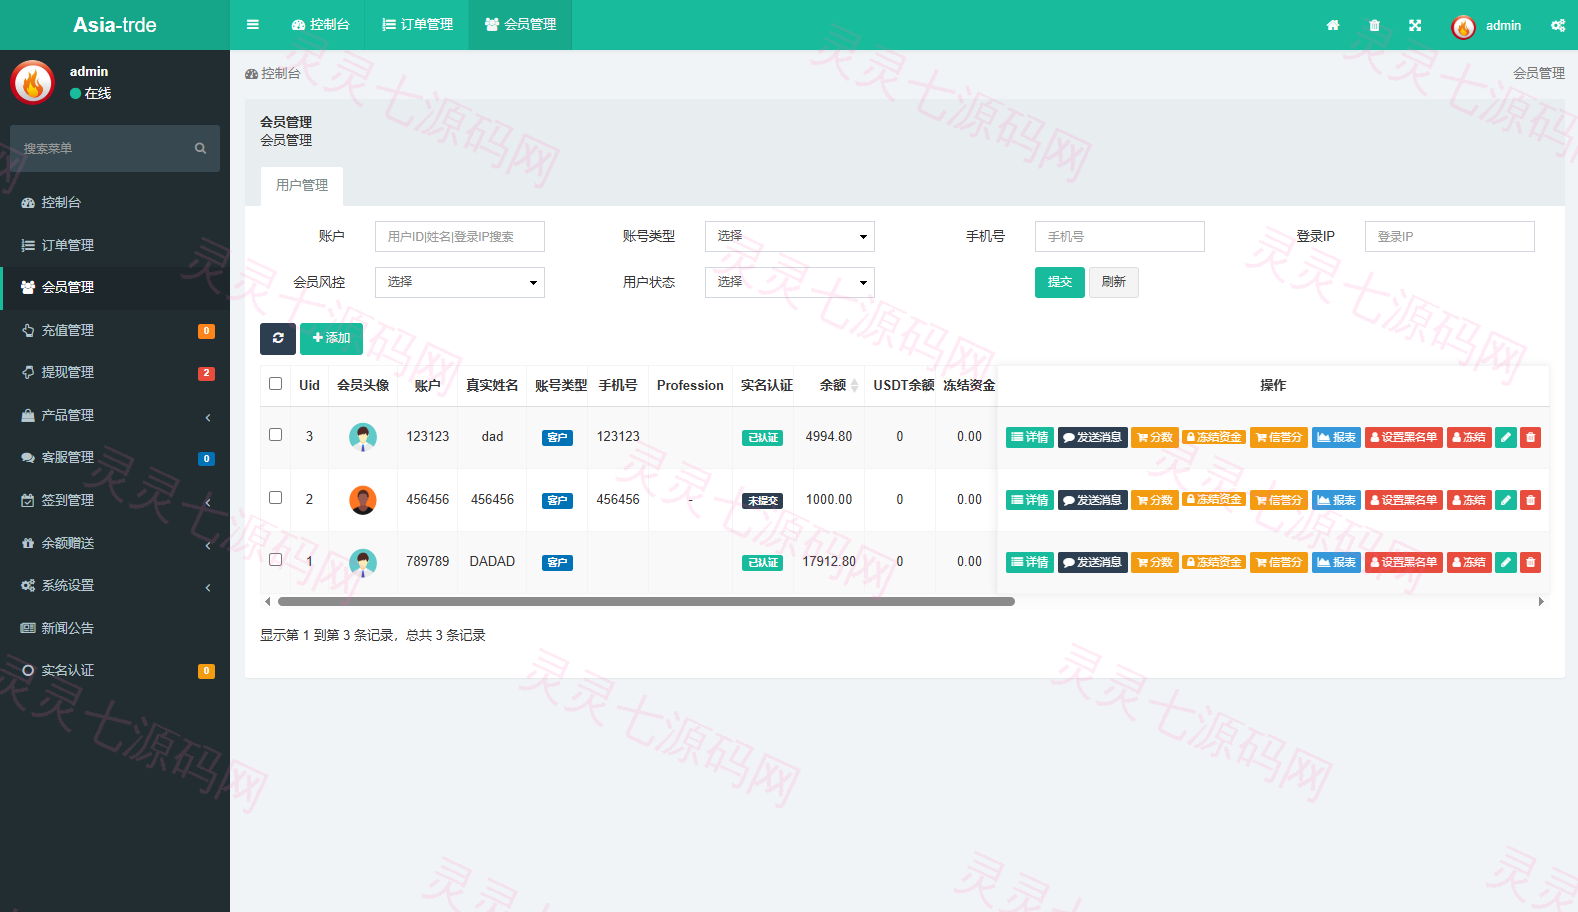Click 发送消息 for user 456456
This screenshot has width=1578, height=912.
pos(1092,500)
